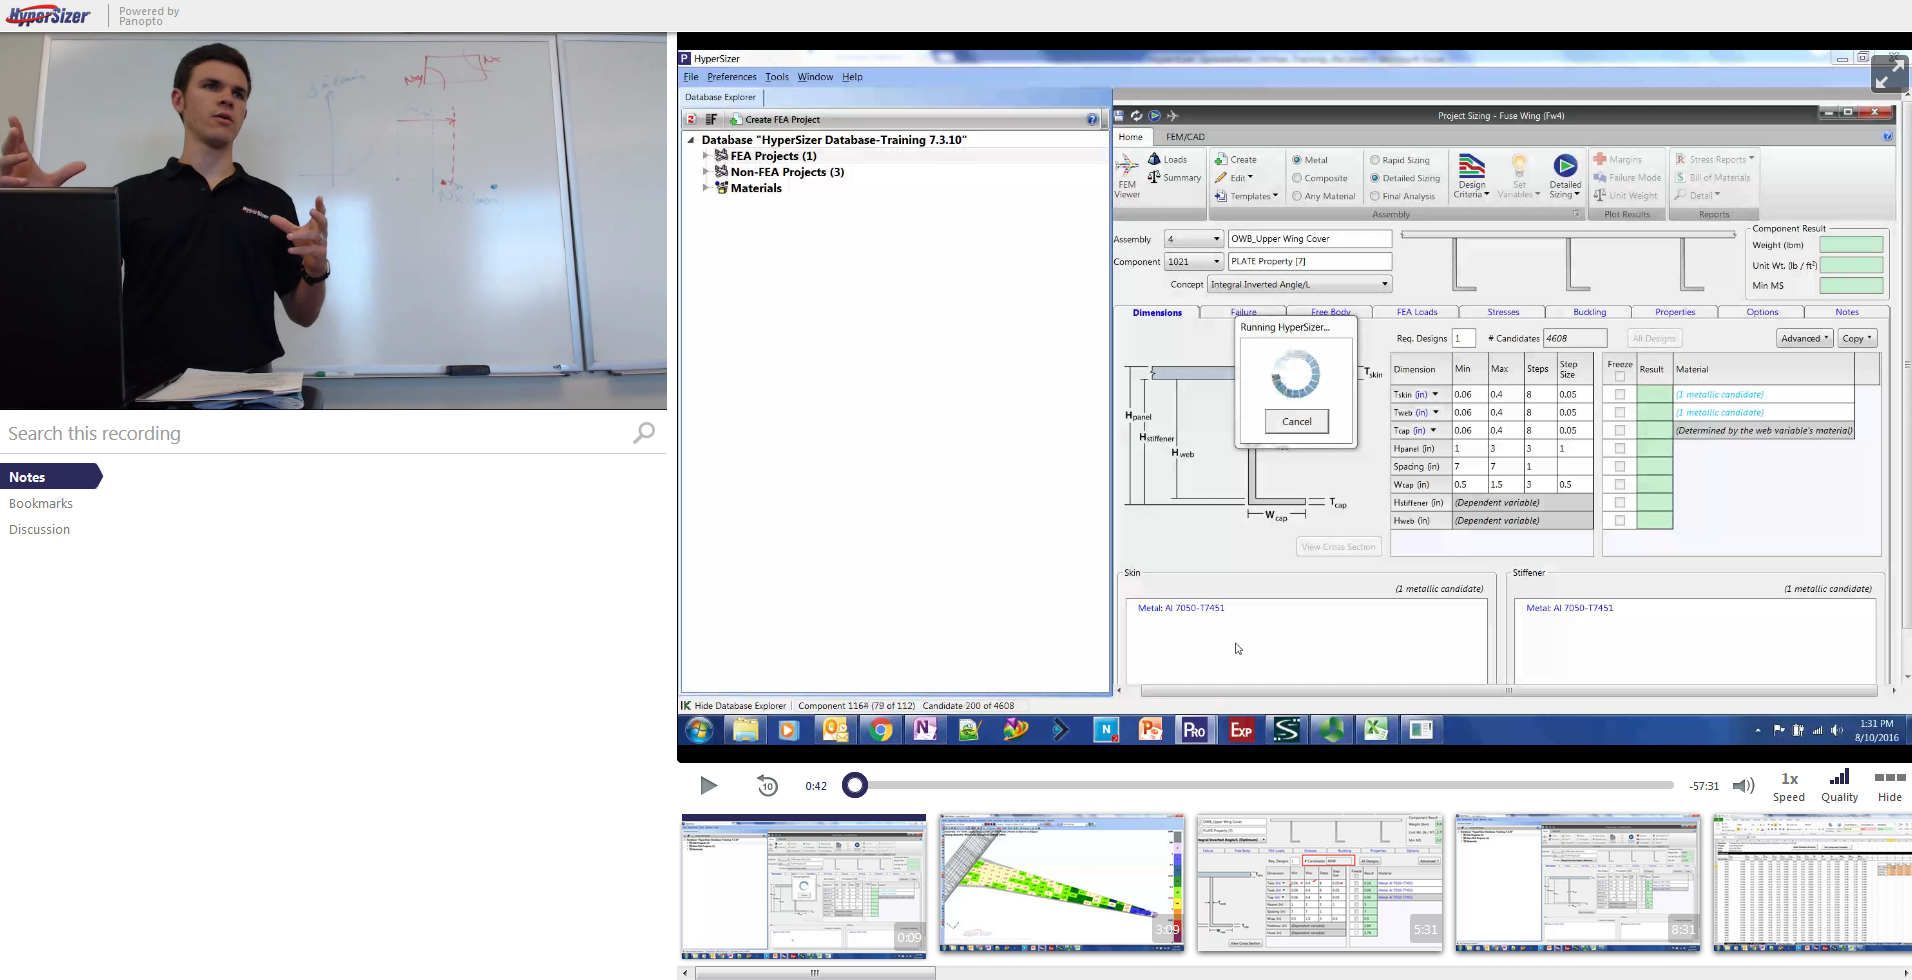Jump to the 5:31 thumbnail
Screen dimensions: 1912x980
coord(1320,882)
